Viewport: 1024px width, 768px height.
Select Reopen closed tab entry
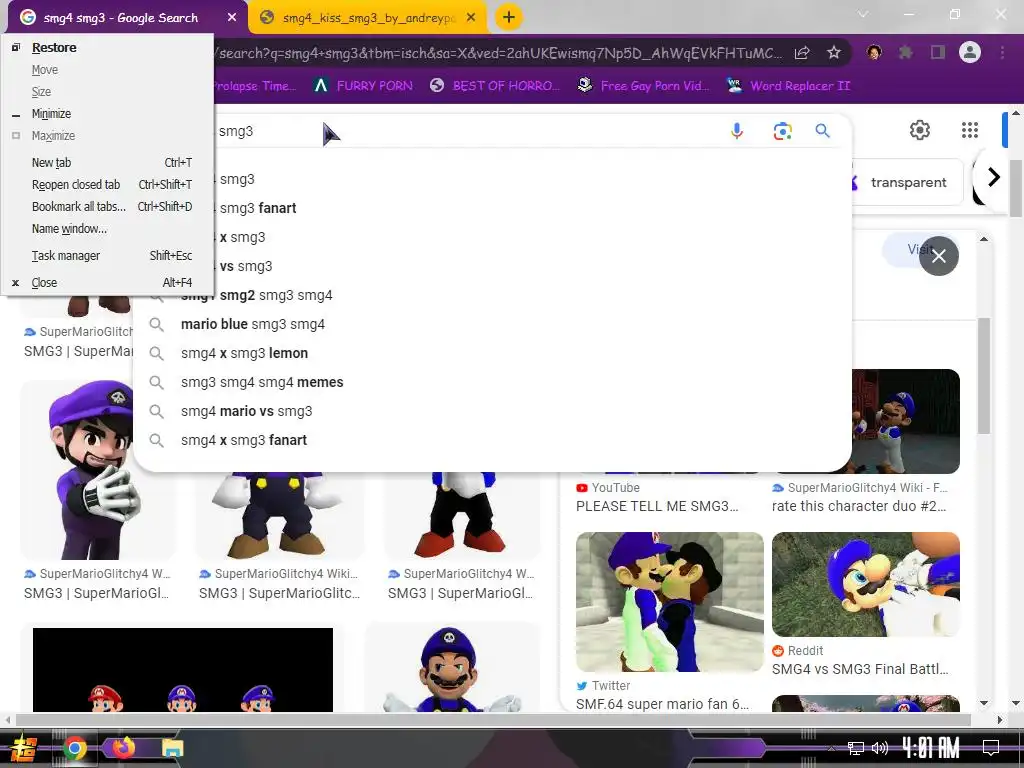107,185
